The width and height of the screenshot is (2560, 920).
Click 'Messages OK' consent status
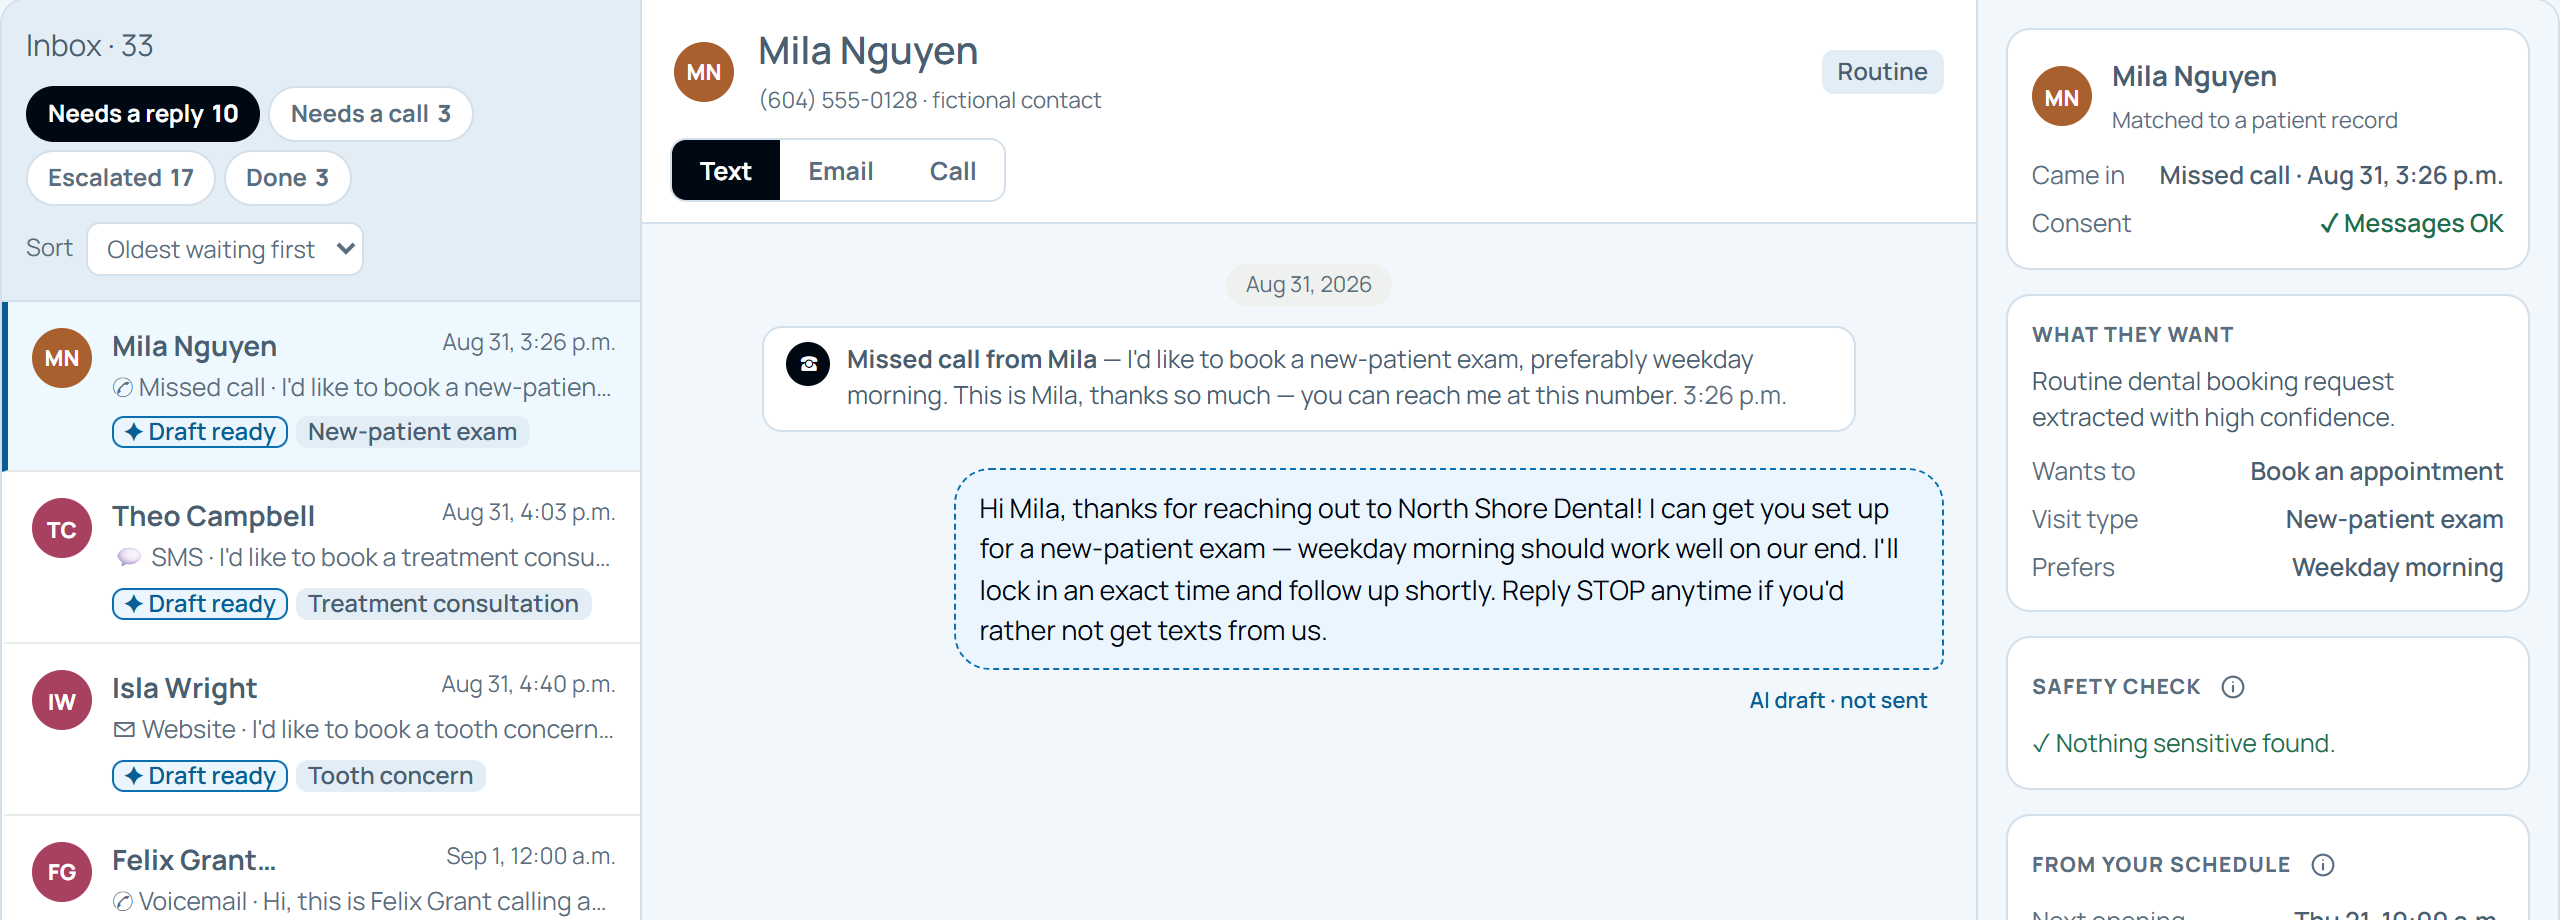coord(2412,223)
